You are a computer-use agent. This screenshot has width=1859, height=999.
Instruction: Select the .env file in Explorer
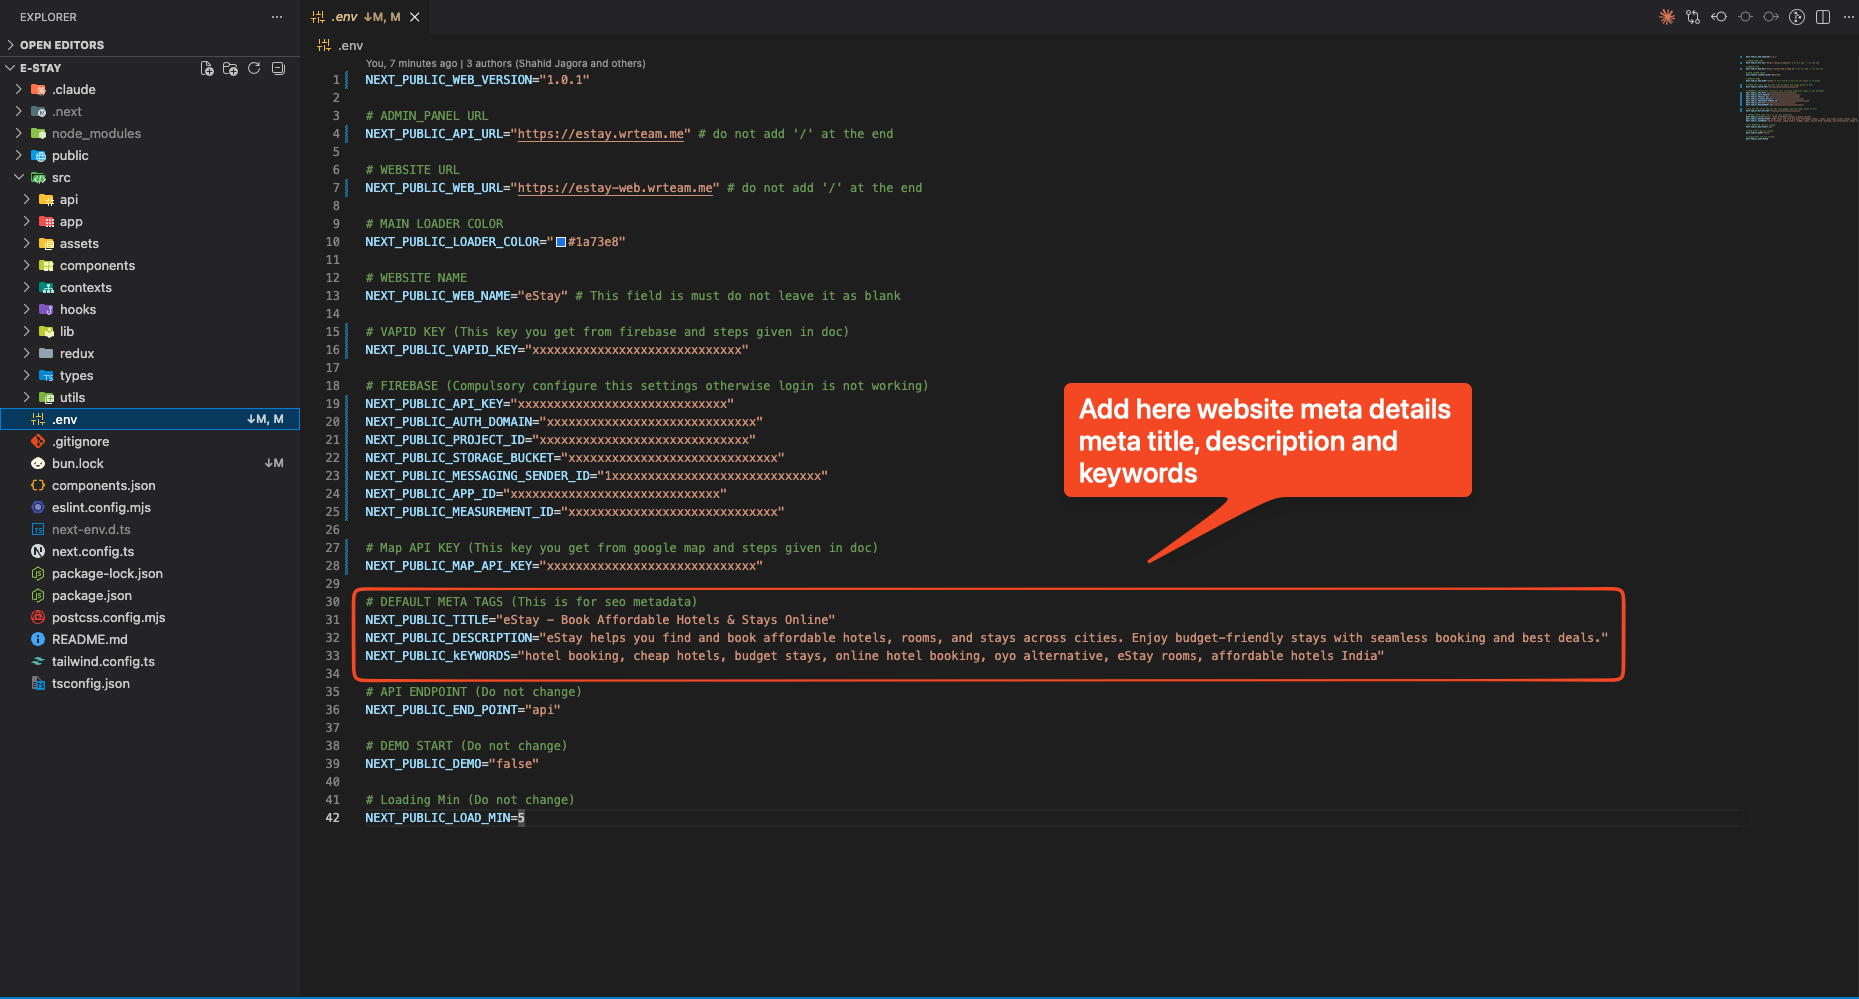click(x=150, y=420)
